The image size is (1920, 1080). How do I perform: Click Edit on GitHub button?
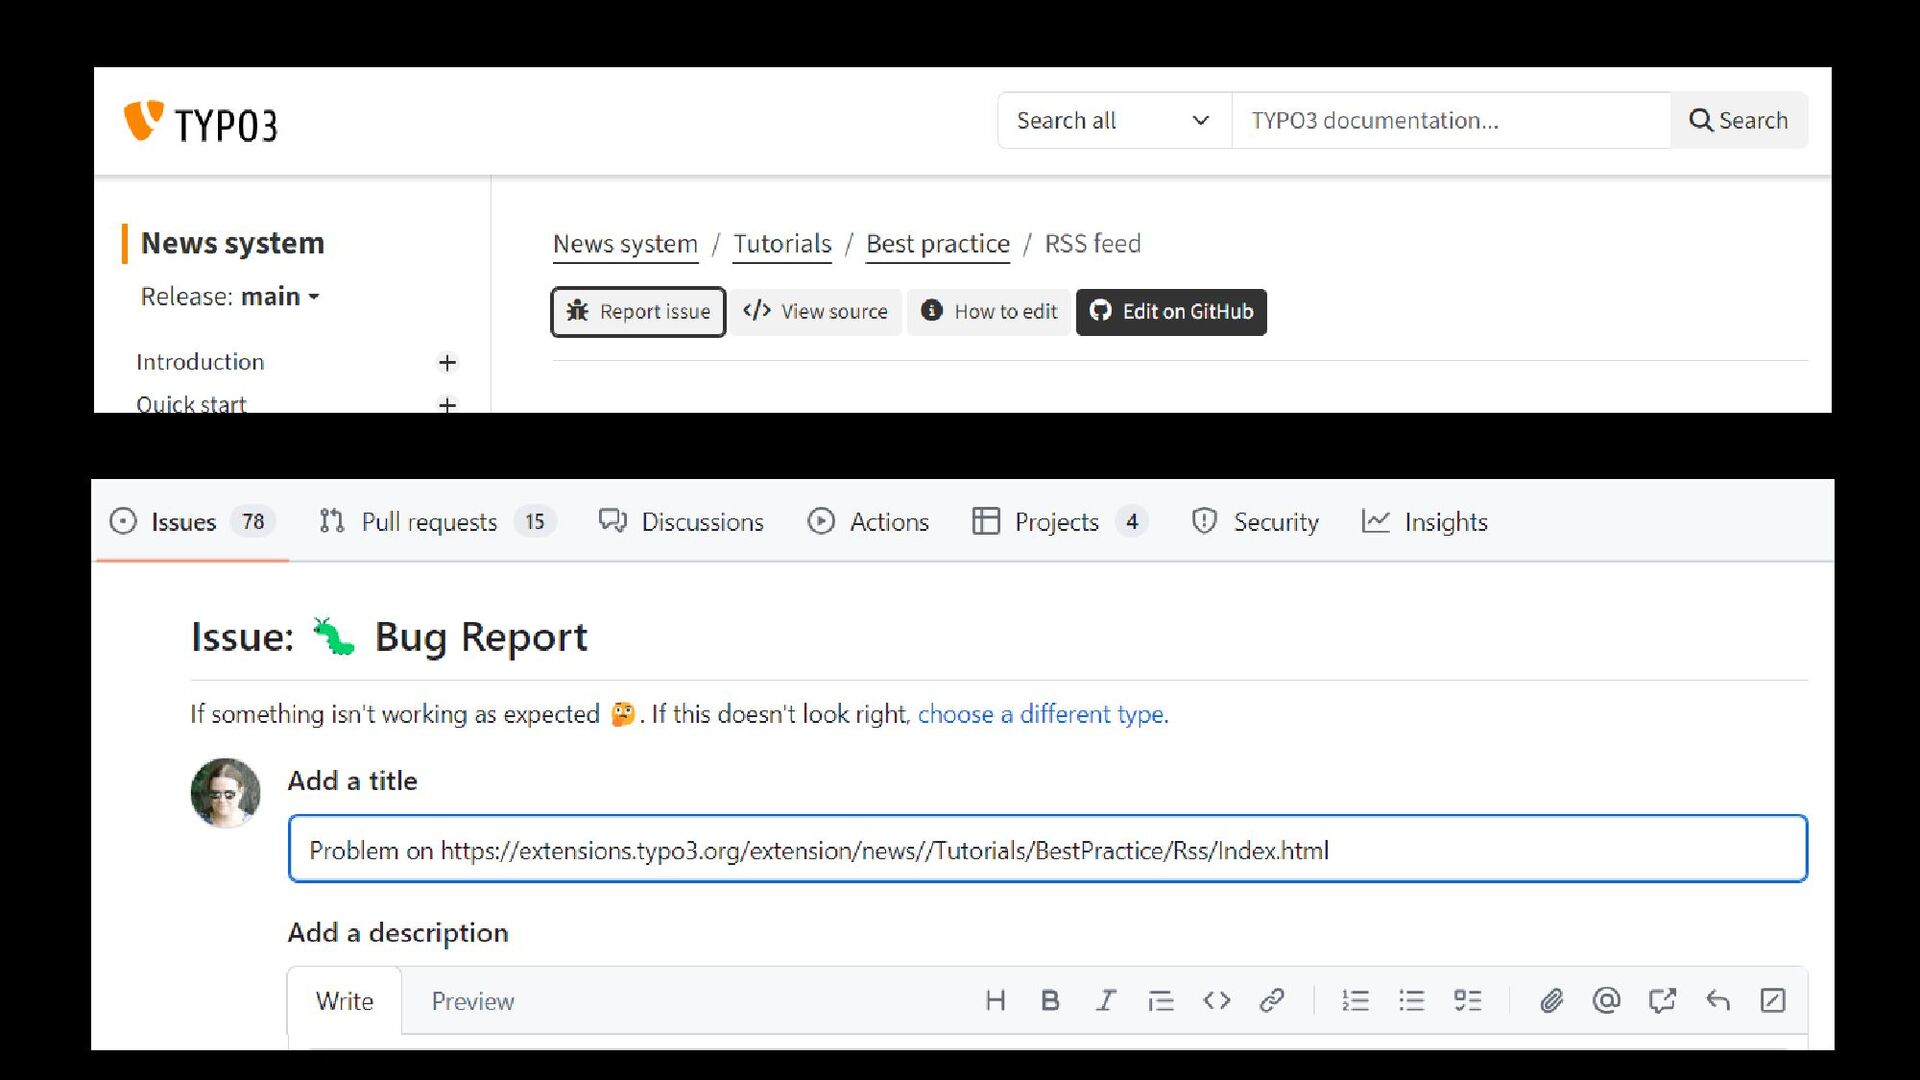tap(1171, 312)
